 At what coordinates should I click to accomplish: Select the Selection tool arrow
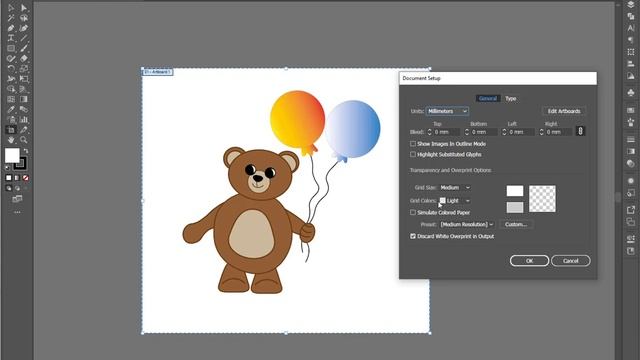pyautogui.click(x=11, y=8)
